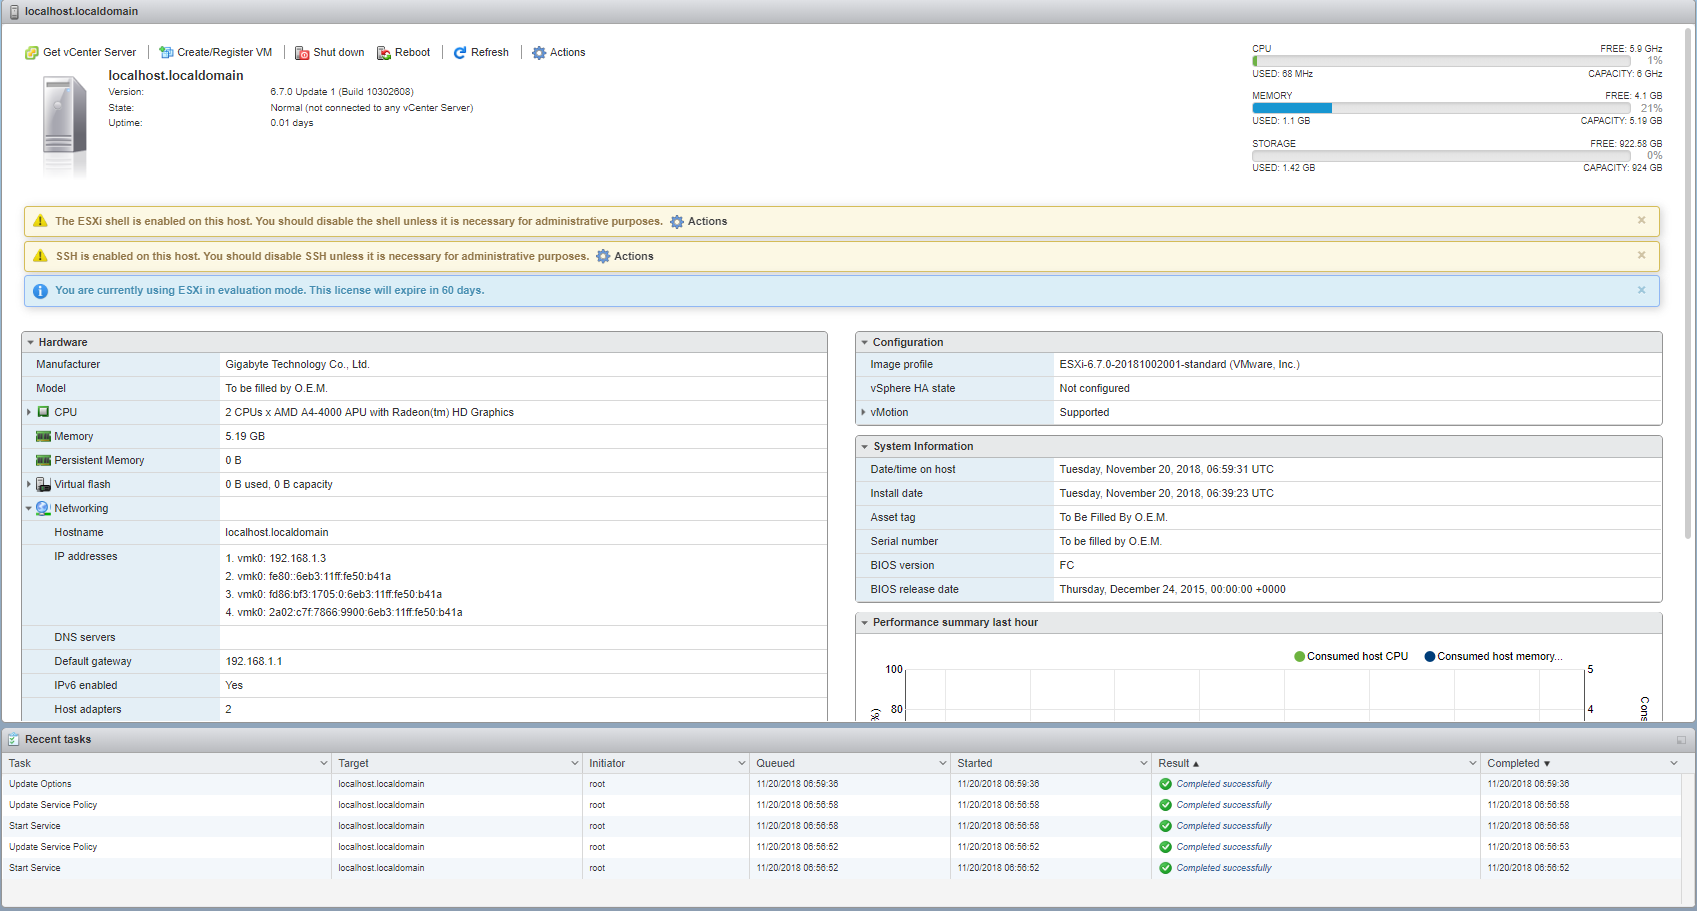Click the SSH warning triangle icon
The height and width of the screenshot is (911, 1697).
40,256
